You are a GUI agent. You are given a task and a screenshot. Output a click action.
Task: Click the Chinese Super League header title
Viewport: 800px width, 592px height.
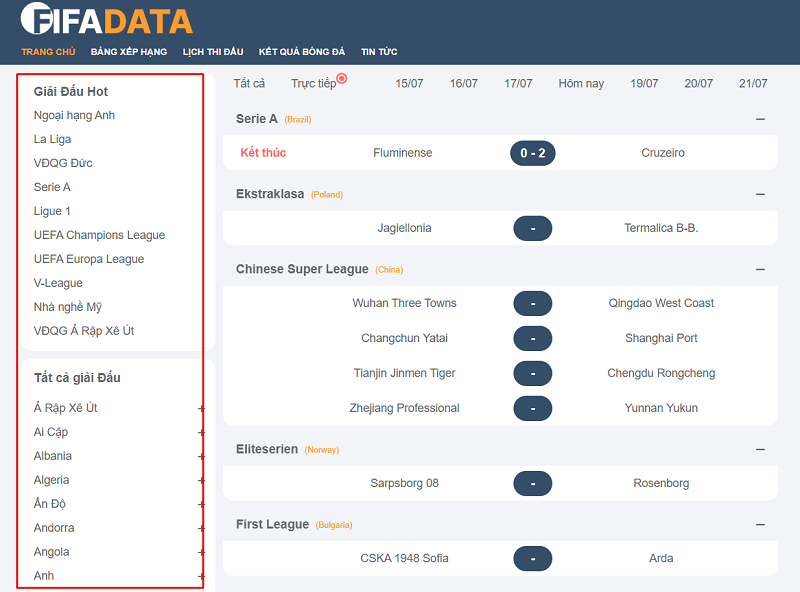click(302, 269)
